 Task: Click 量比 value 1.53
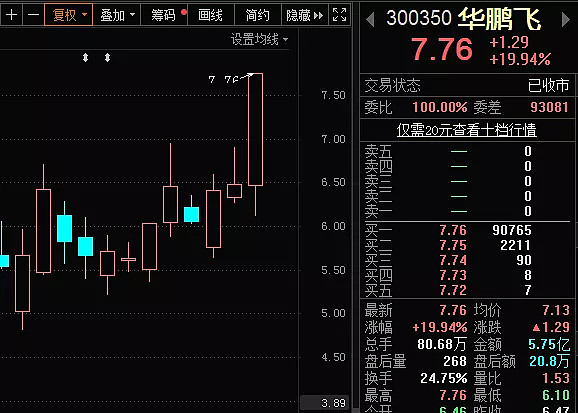(556, 378)
